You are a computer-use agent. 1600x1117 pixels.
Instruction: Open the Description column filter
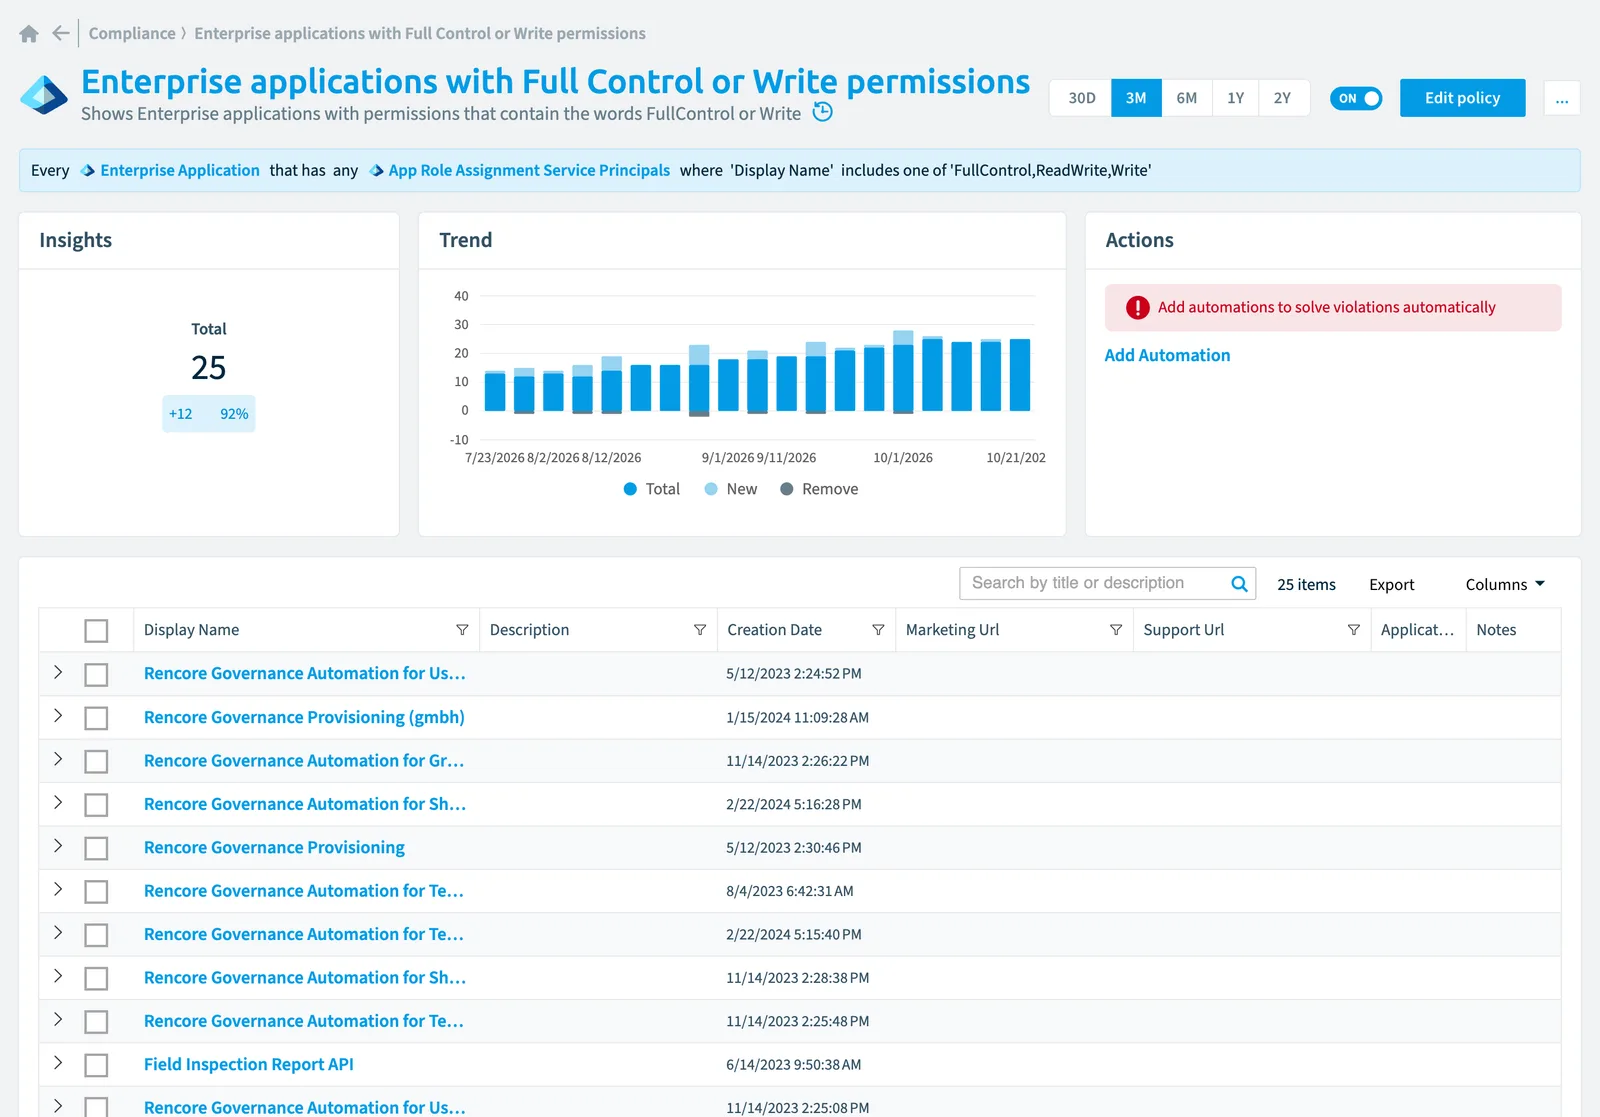click(700, 630)
